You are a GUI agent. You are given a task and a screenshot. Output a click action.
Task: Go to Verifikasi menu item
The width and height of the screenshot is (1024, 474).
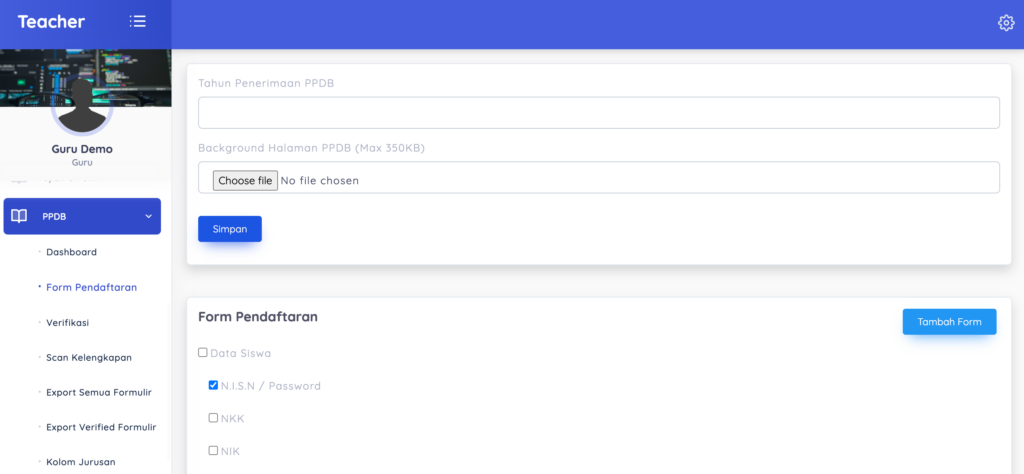pos(67,323)
